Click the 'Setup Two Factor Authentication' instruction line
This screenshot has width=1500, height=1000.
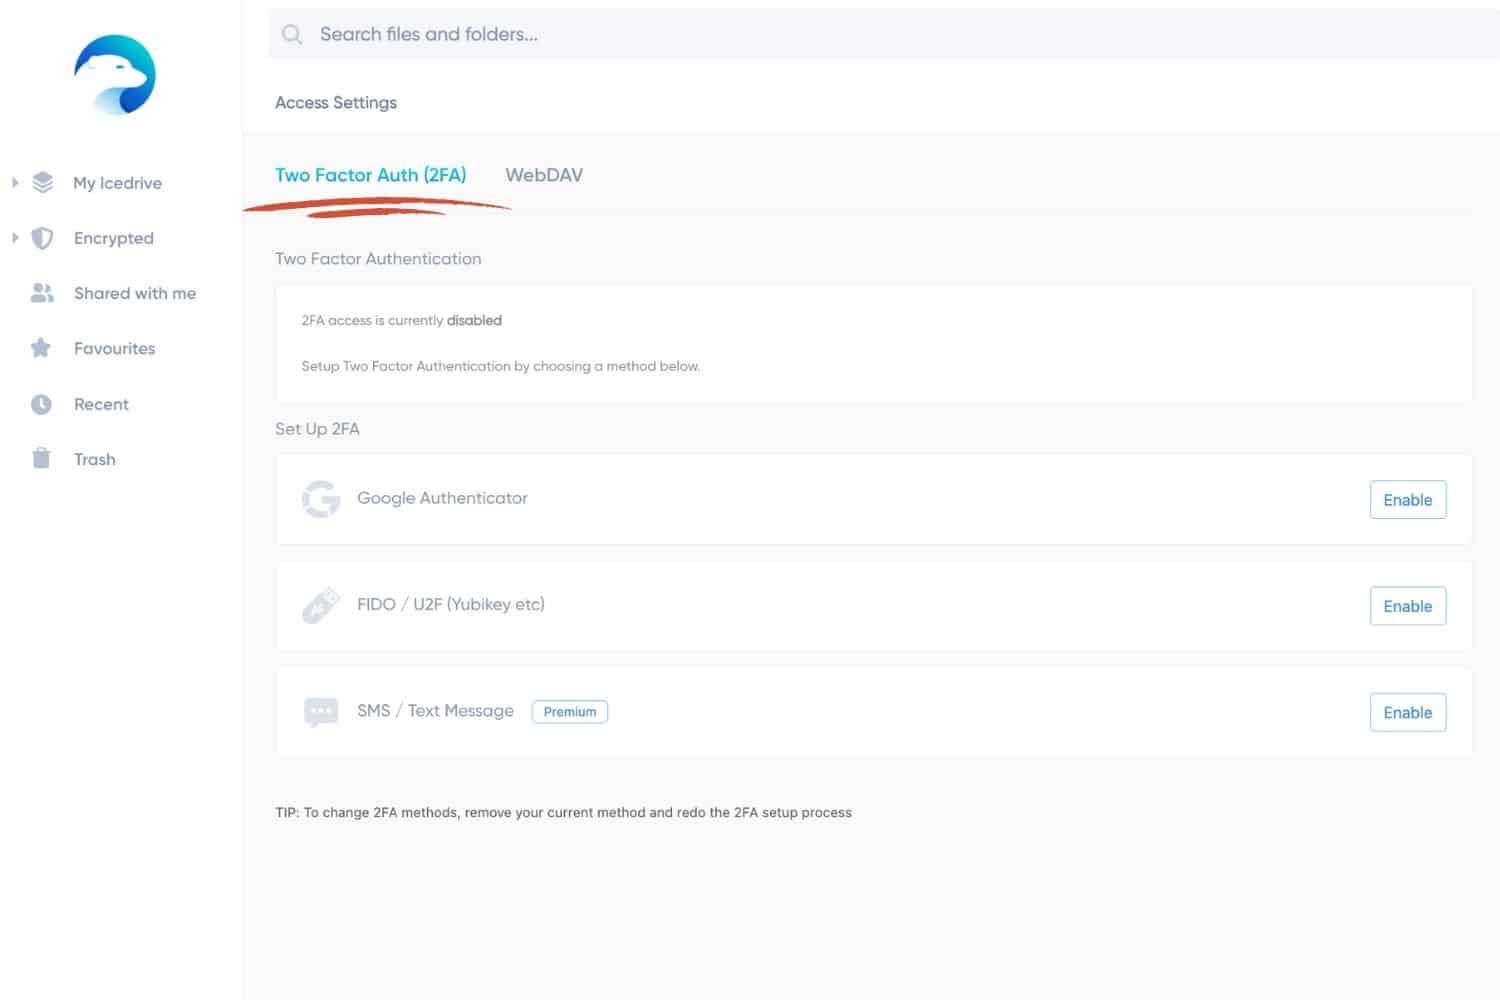(x=500, y=366)
